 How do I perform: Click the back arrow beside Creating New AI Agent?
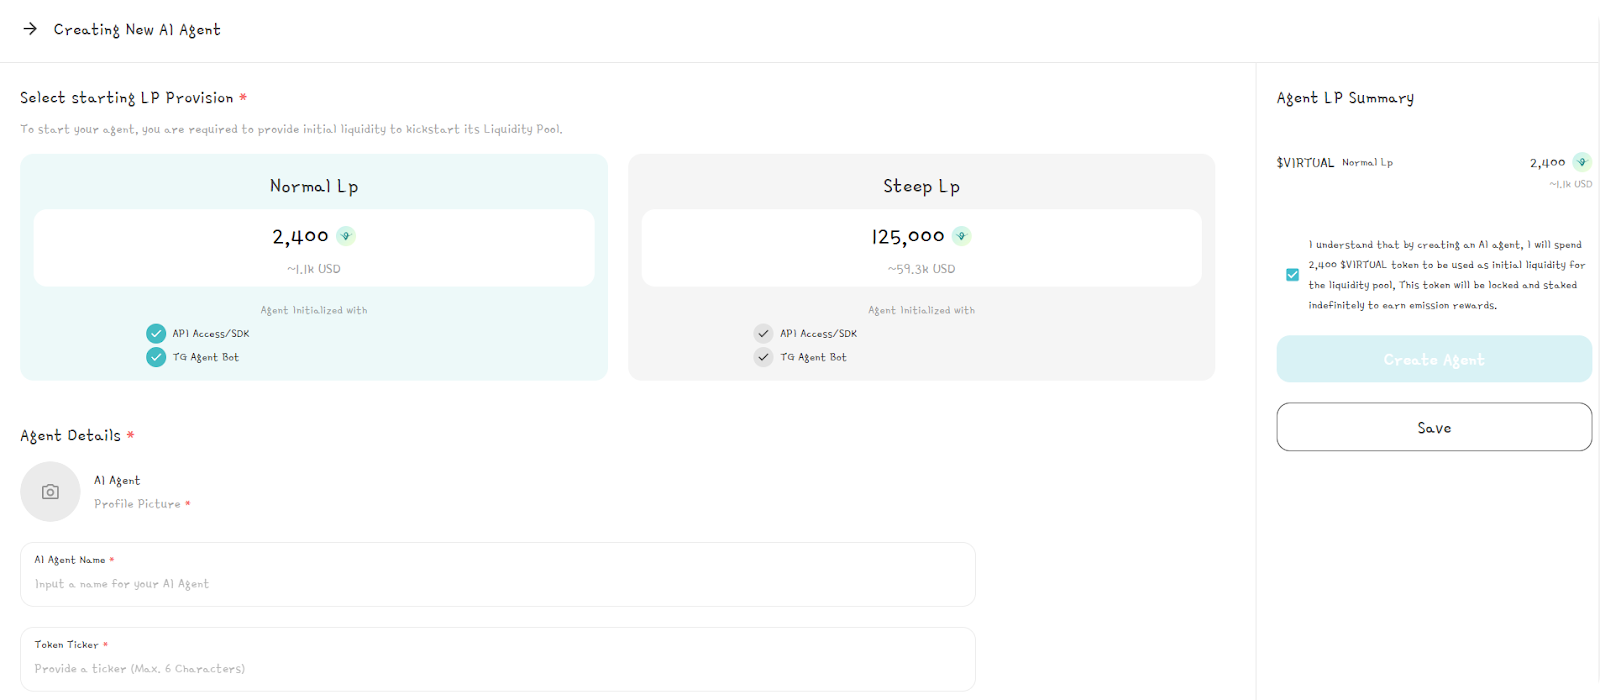(x=30, y=29)
